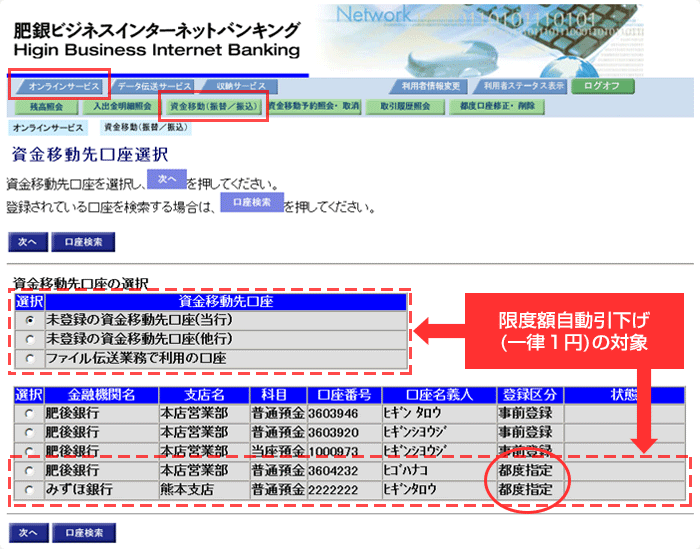Open the 残高照会 menu item

click(x=46, y=107)
